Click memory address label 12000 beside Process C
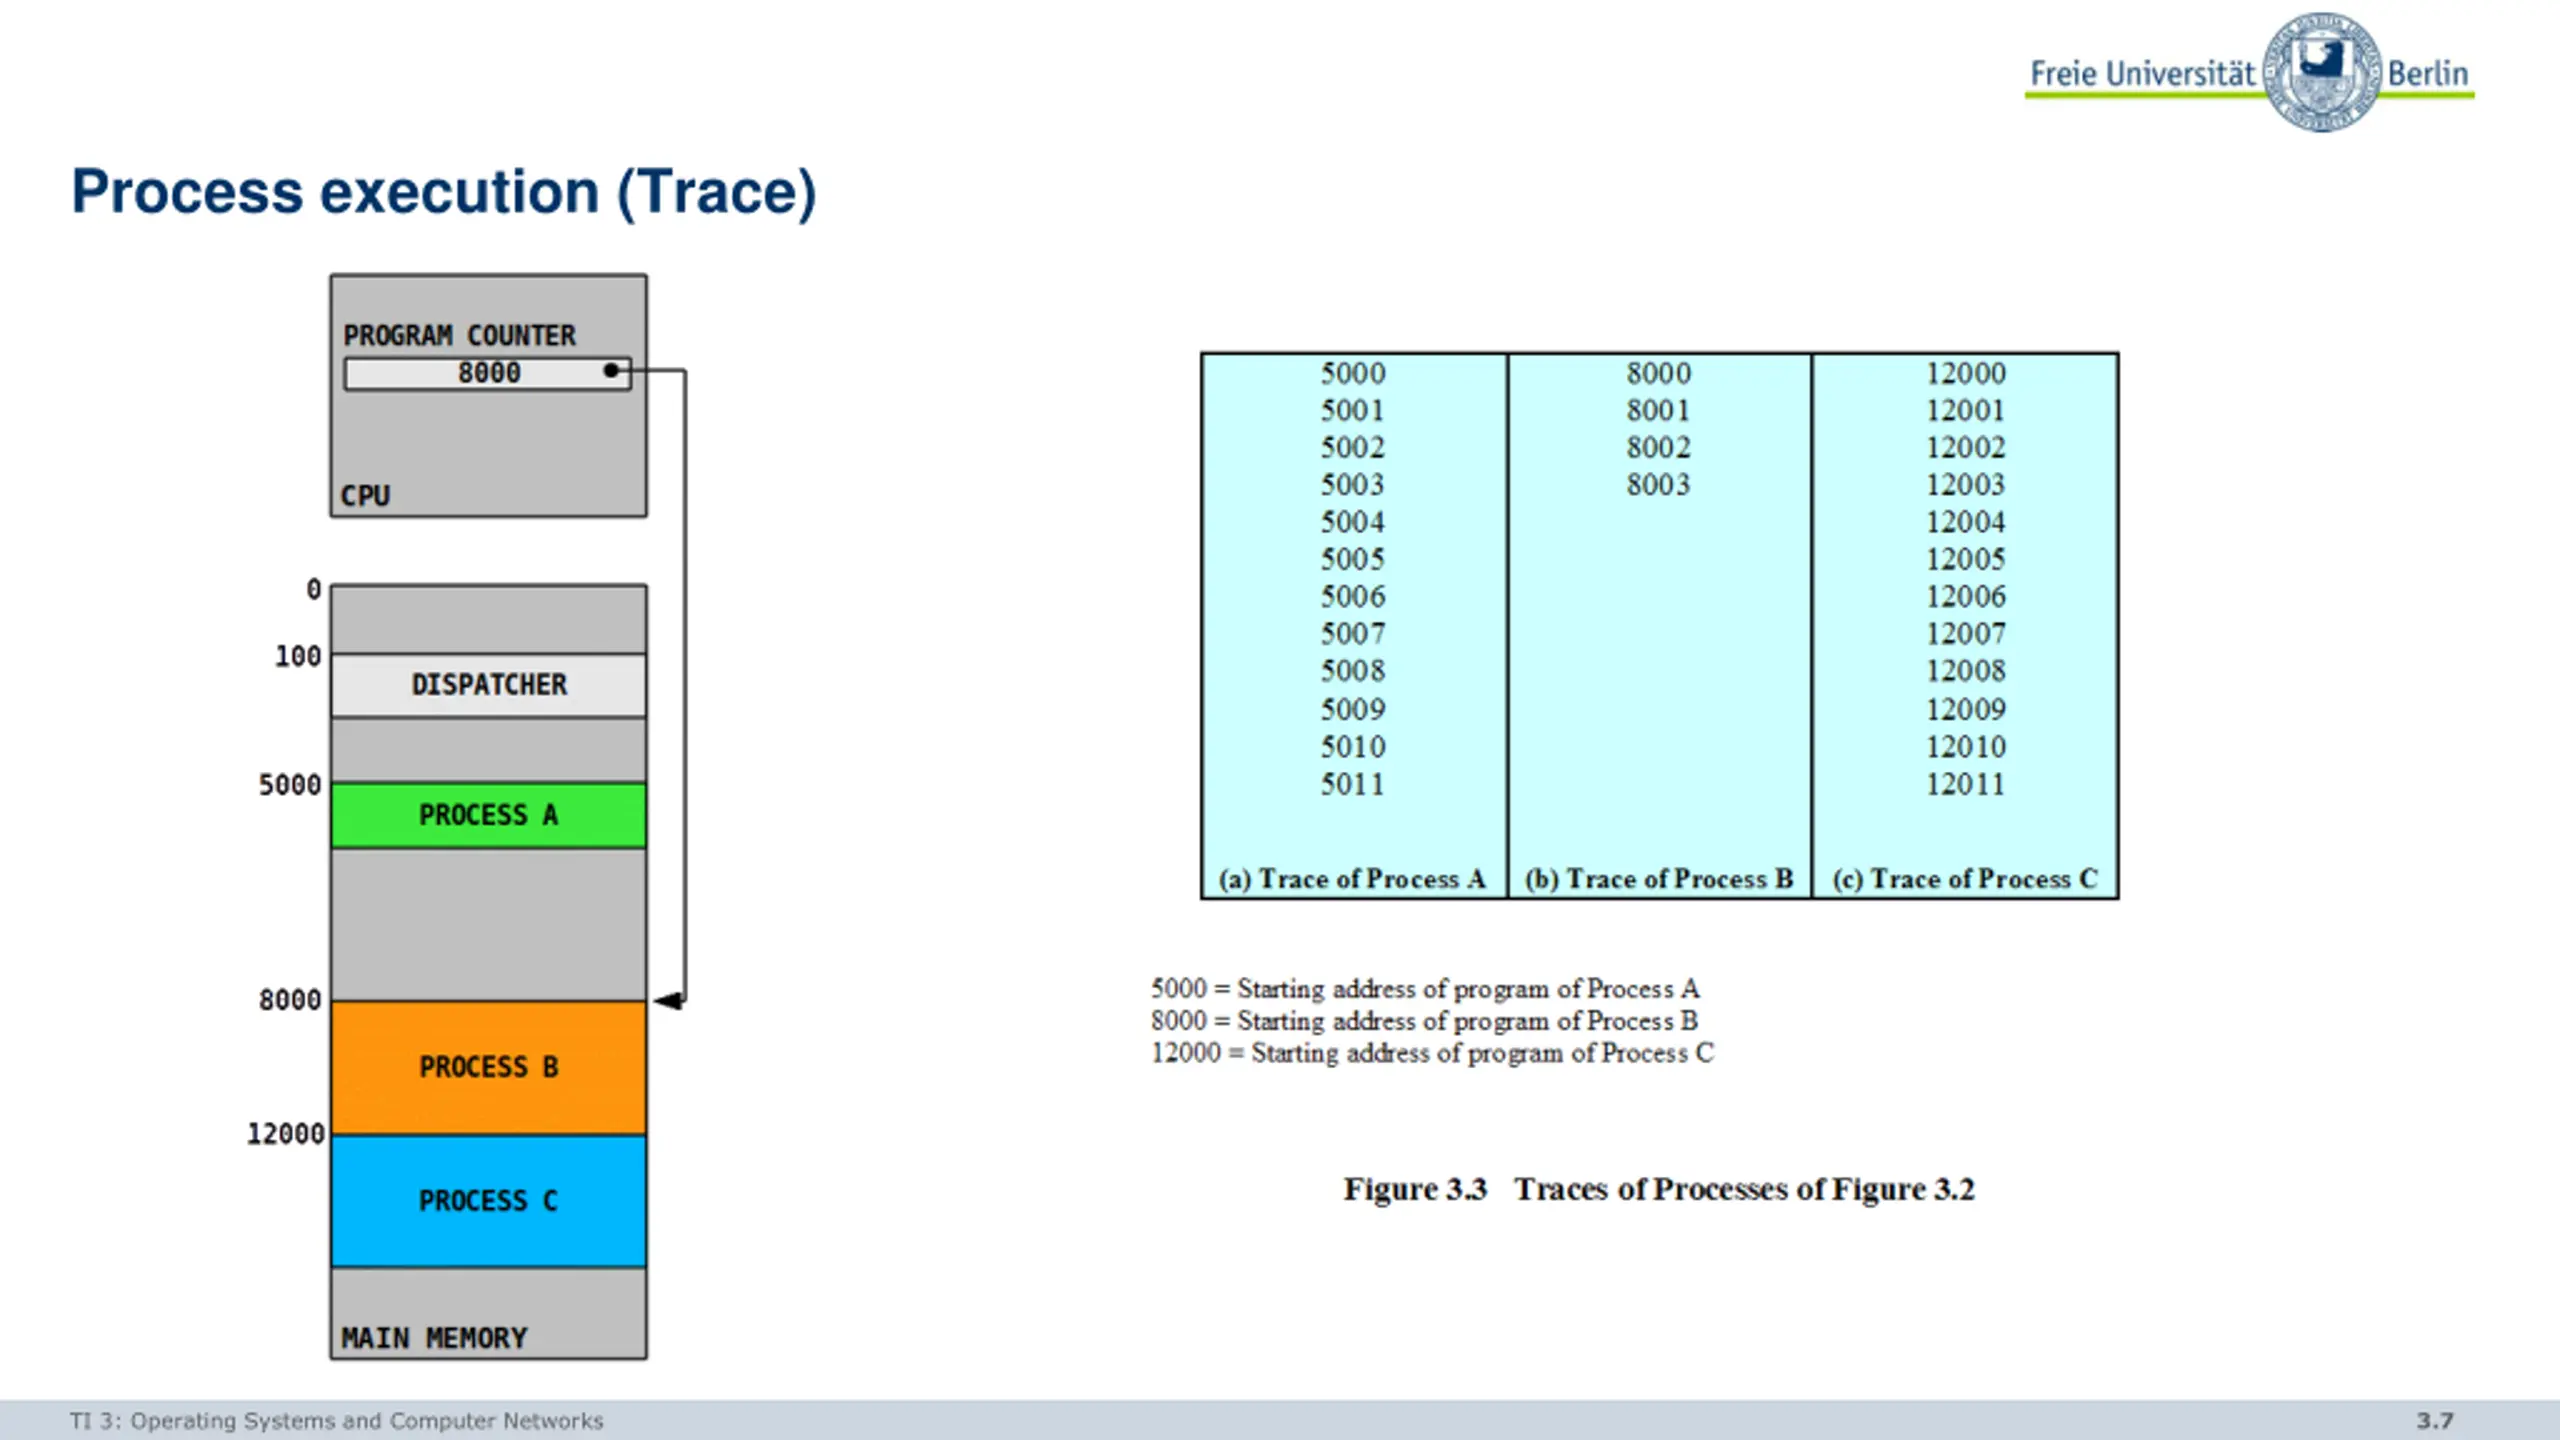The height and width of the screenshot is (1440, 2560). [286, 1134]
